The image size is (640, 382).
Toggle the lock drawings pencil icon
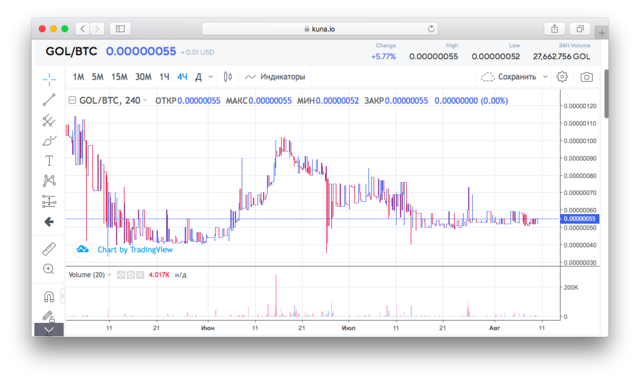coord(49,316)
